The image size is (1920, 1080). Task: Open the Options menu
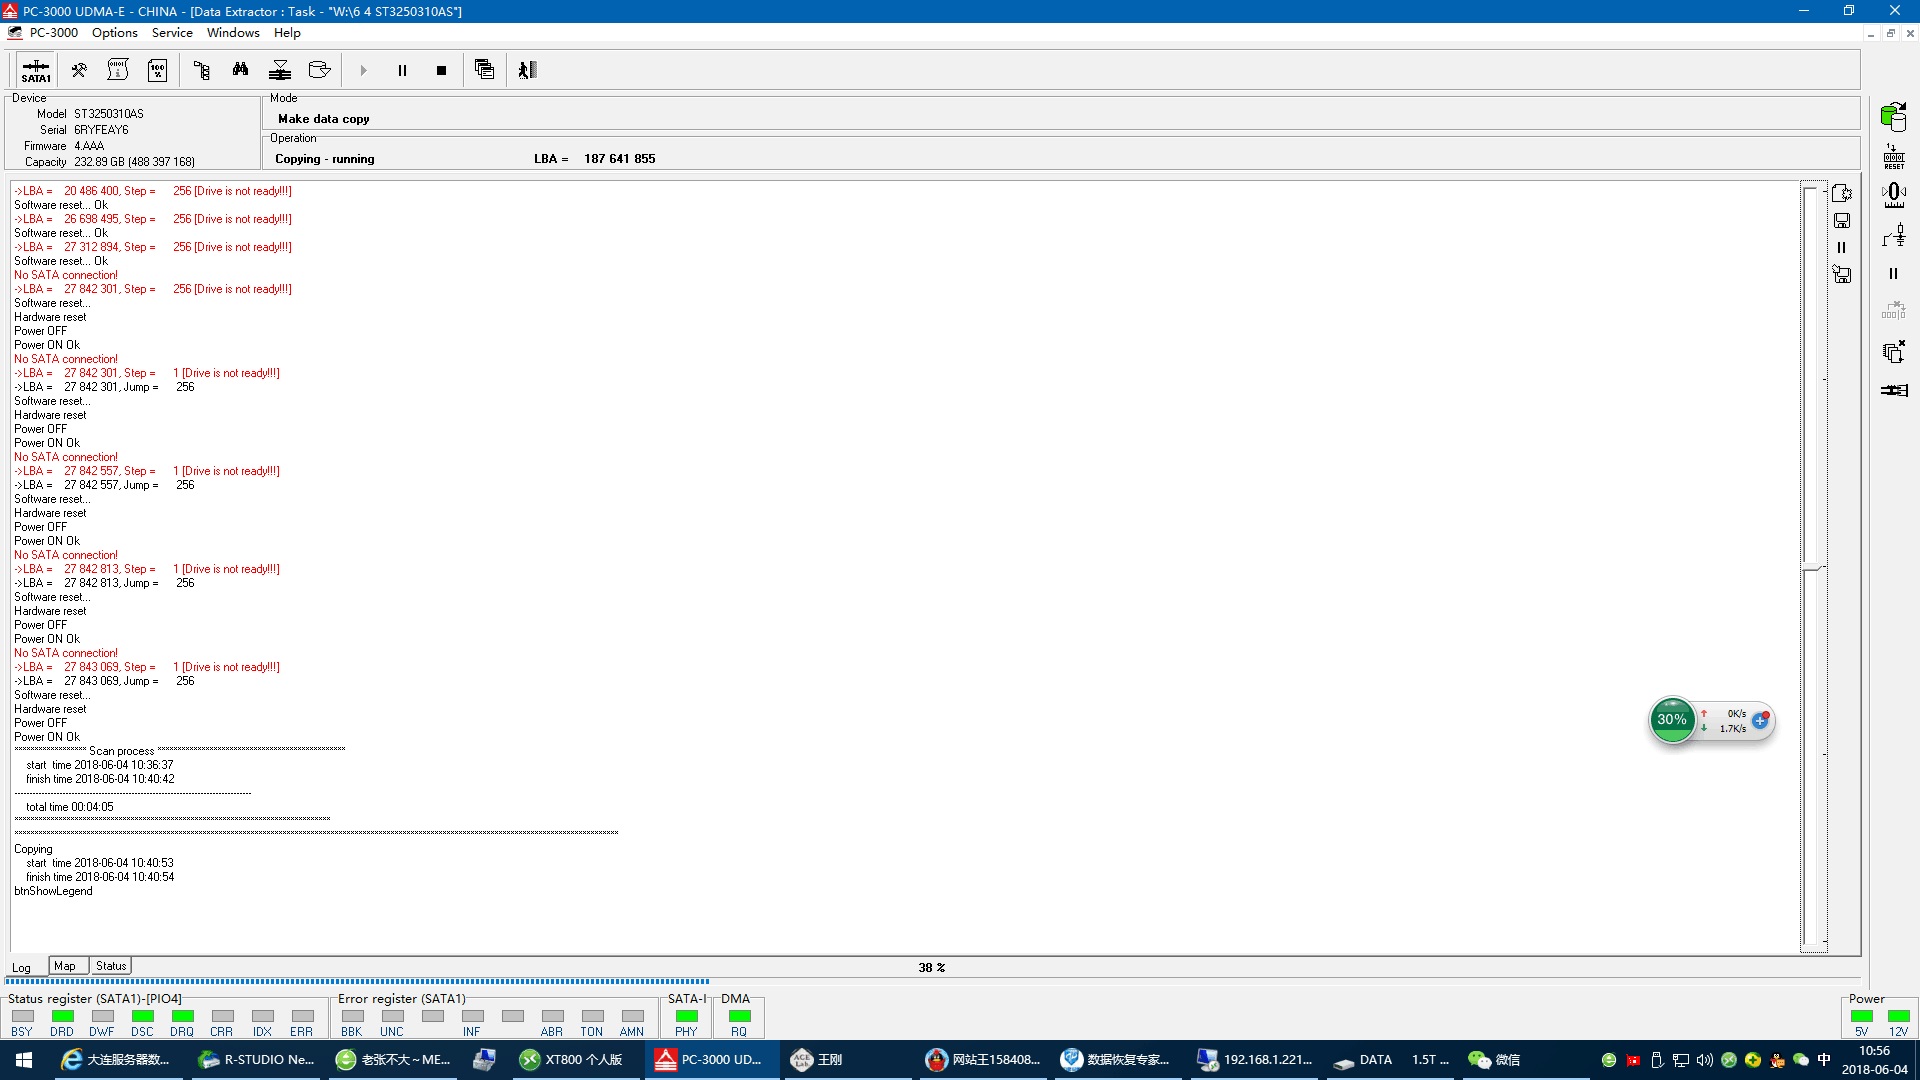[x=115, y=33]
